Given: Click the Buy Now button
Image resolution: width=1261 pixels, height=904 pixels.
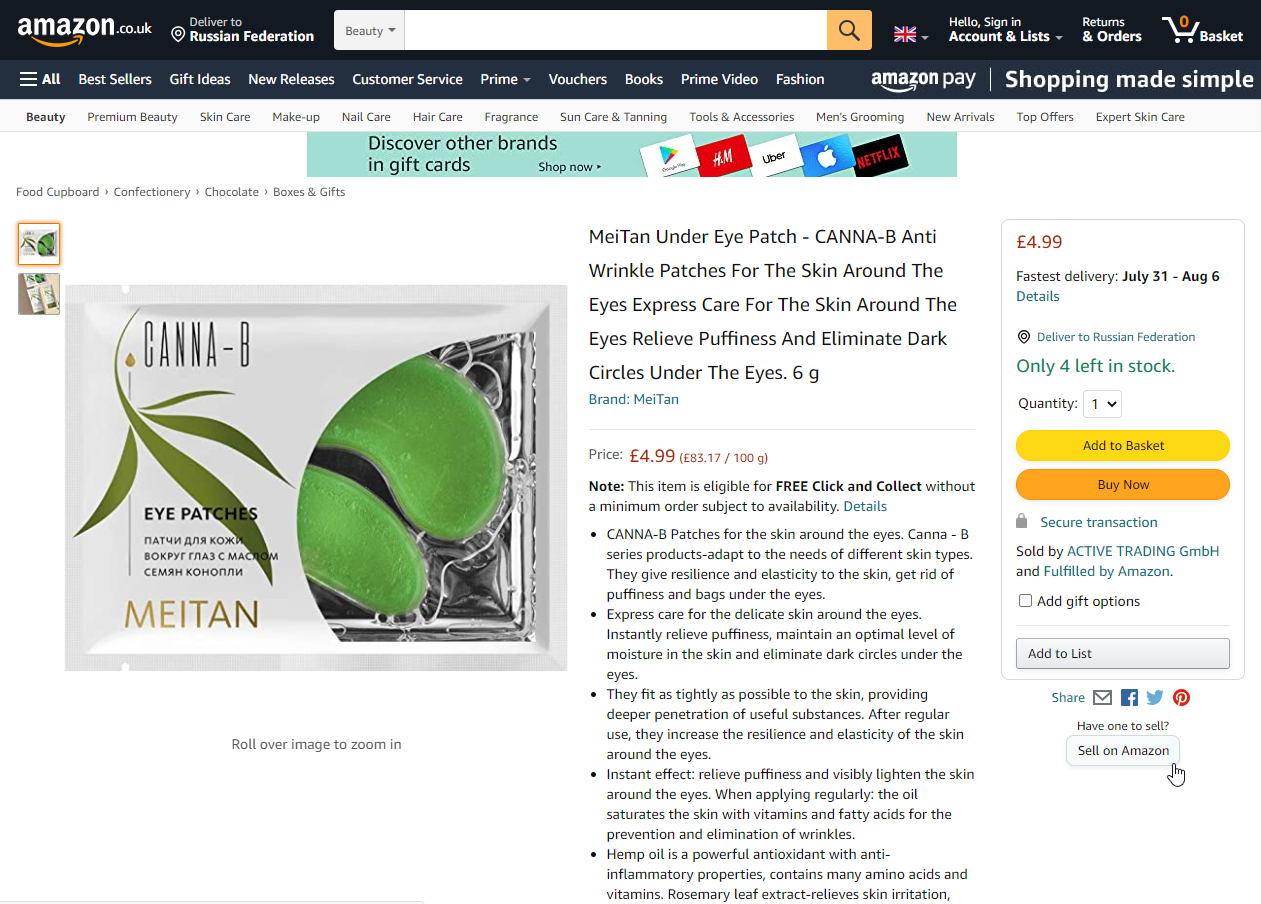Looking at the screenshot, I should (x=1123, y=485).
